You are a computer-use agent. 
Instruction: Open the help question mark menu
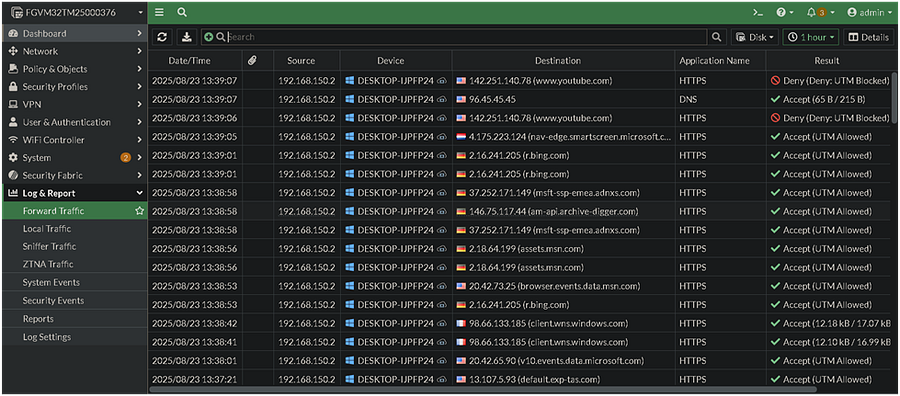pos(784,12)
